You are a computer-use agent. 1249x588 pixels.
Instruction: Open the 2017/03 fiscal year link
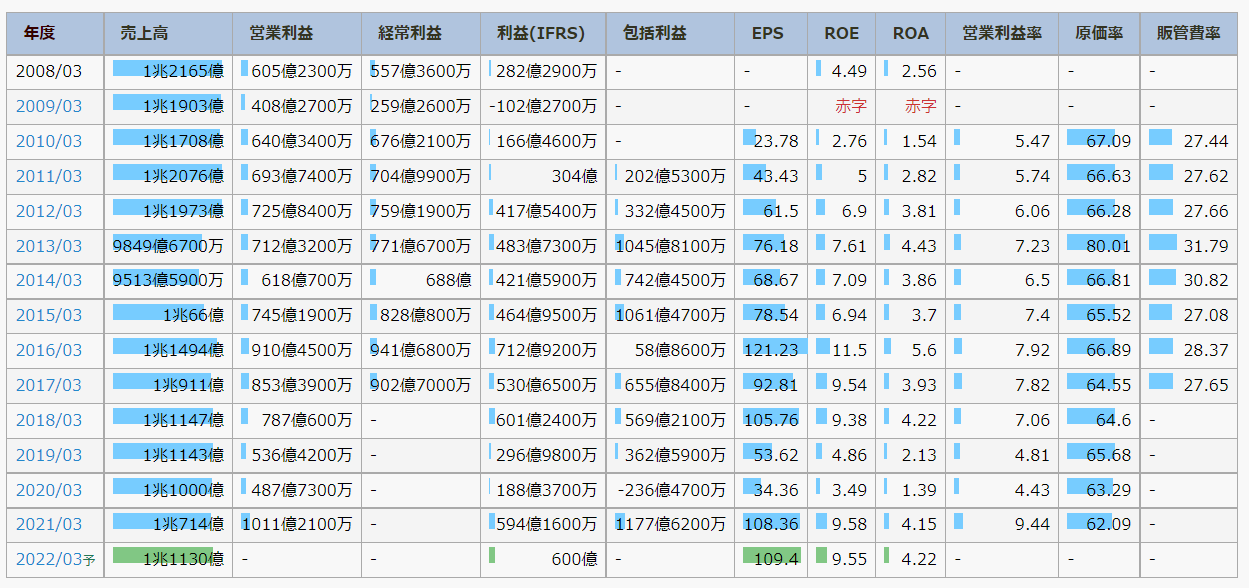pyautogui.click(x=49, y=385)
